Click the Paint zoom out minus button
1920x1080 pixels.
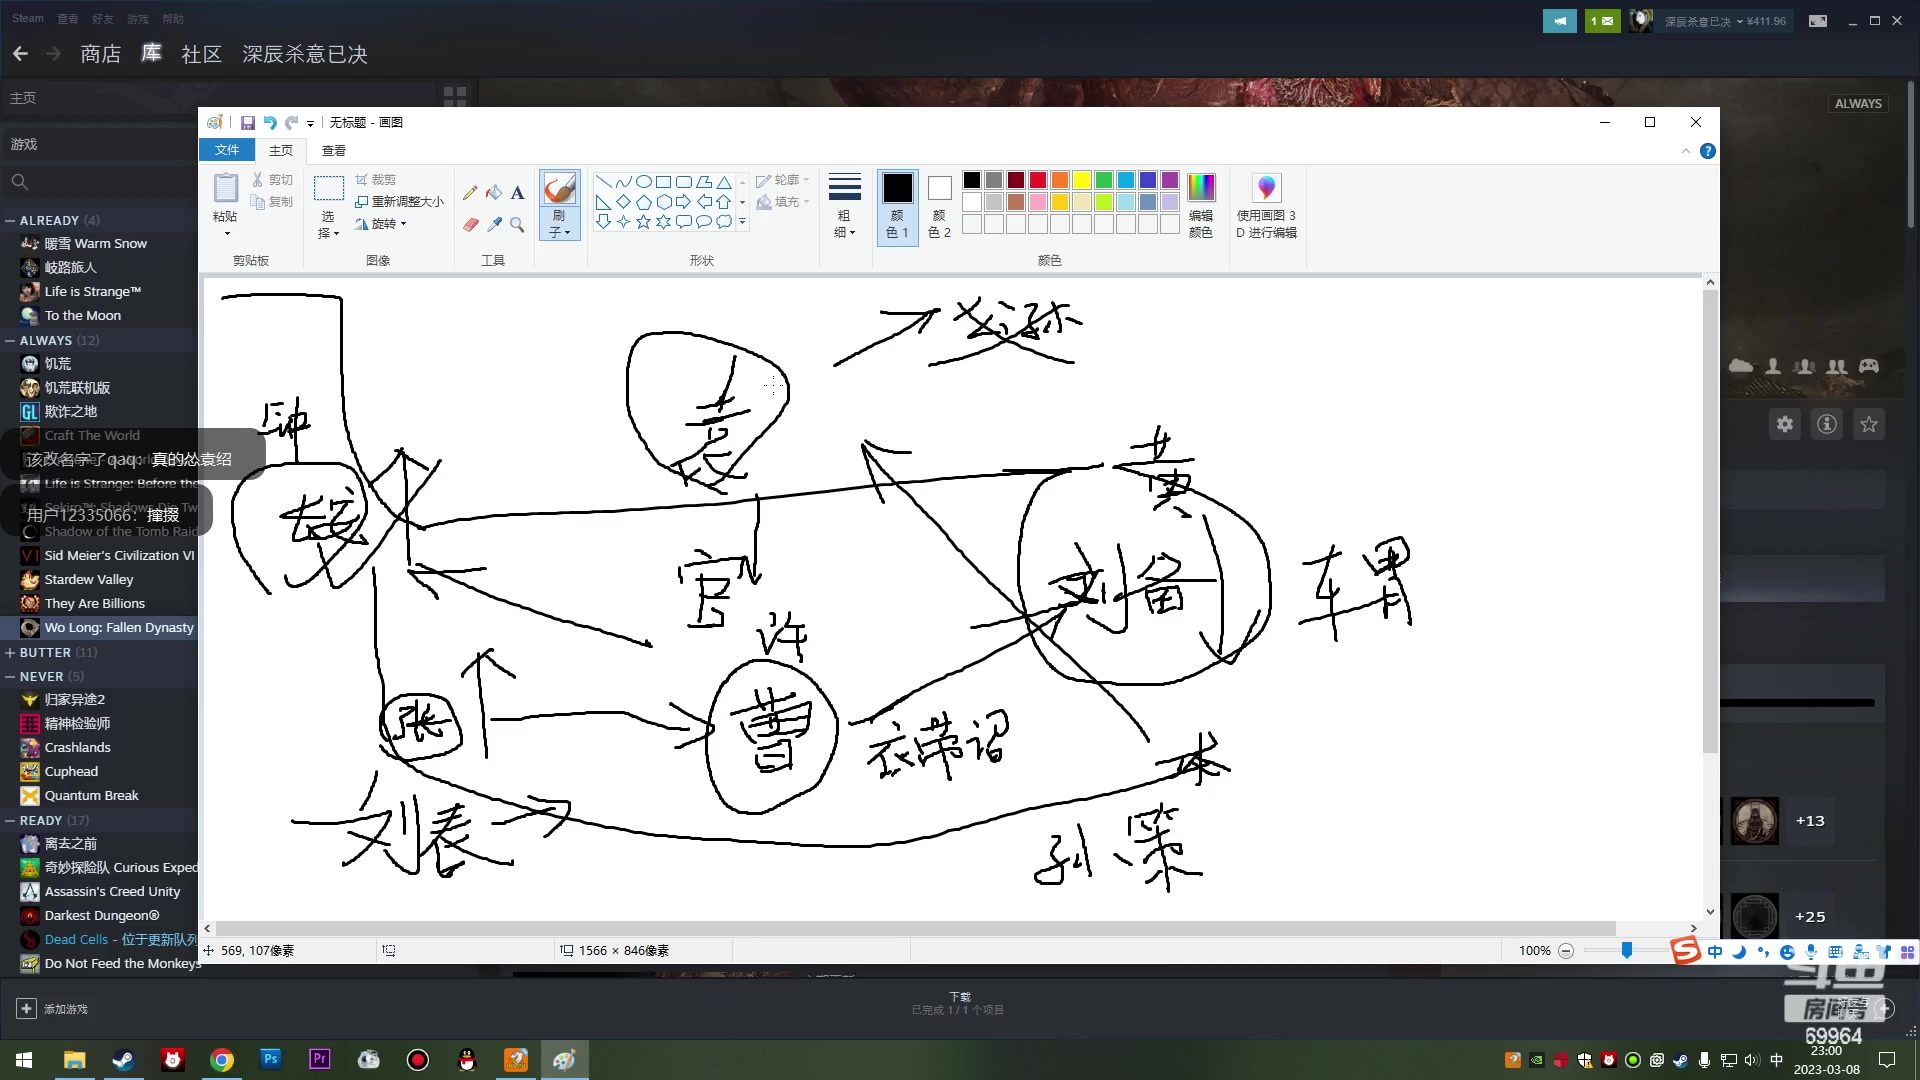[x=1566, y=951]
